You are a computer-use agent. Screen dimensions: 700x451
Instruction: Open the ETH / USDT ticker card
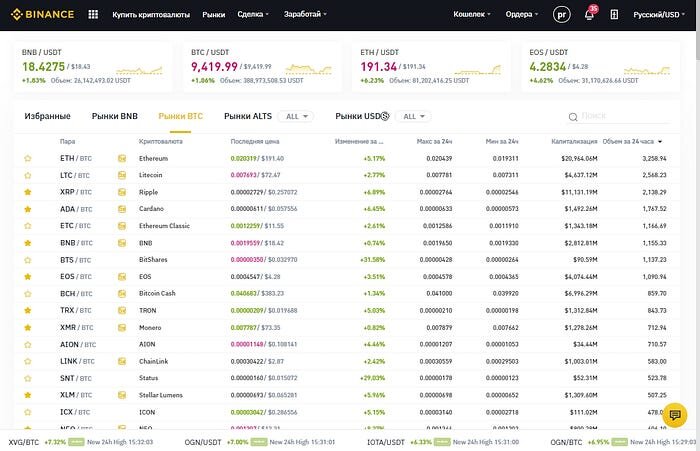pyautogui.click(x=431, y=67)
